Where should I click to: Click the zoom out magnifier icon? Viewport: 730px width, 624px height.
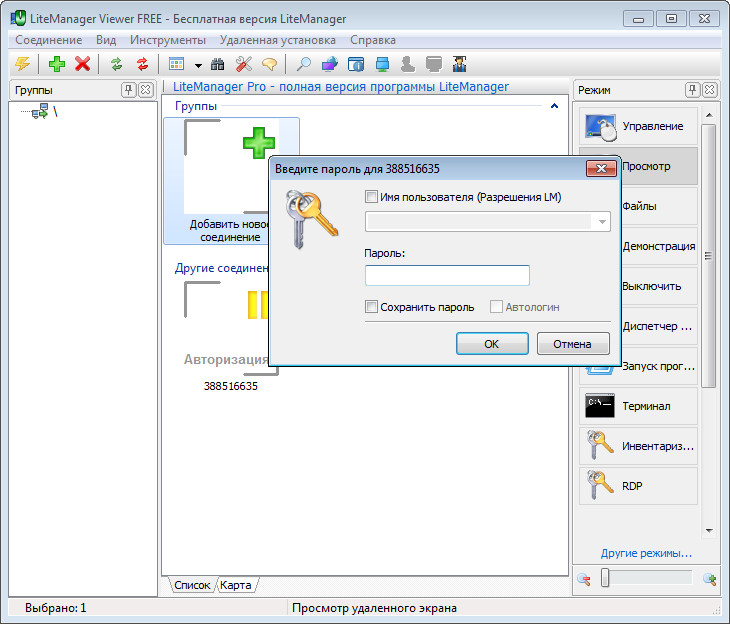[584, 579]
